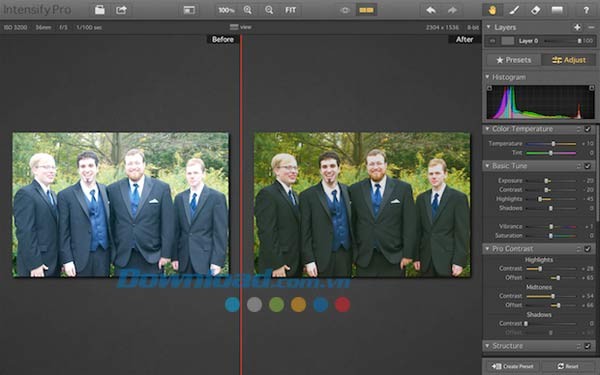Adjust the Saturation slider
This screenshot has height=375, width=600.
tap(551, 236)
